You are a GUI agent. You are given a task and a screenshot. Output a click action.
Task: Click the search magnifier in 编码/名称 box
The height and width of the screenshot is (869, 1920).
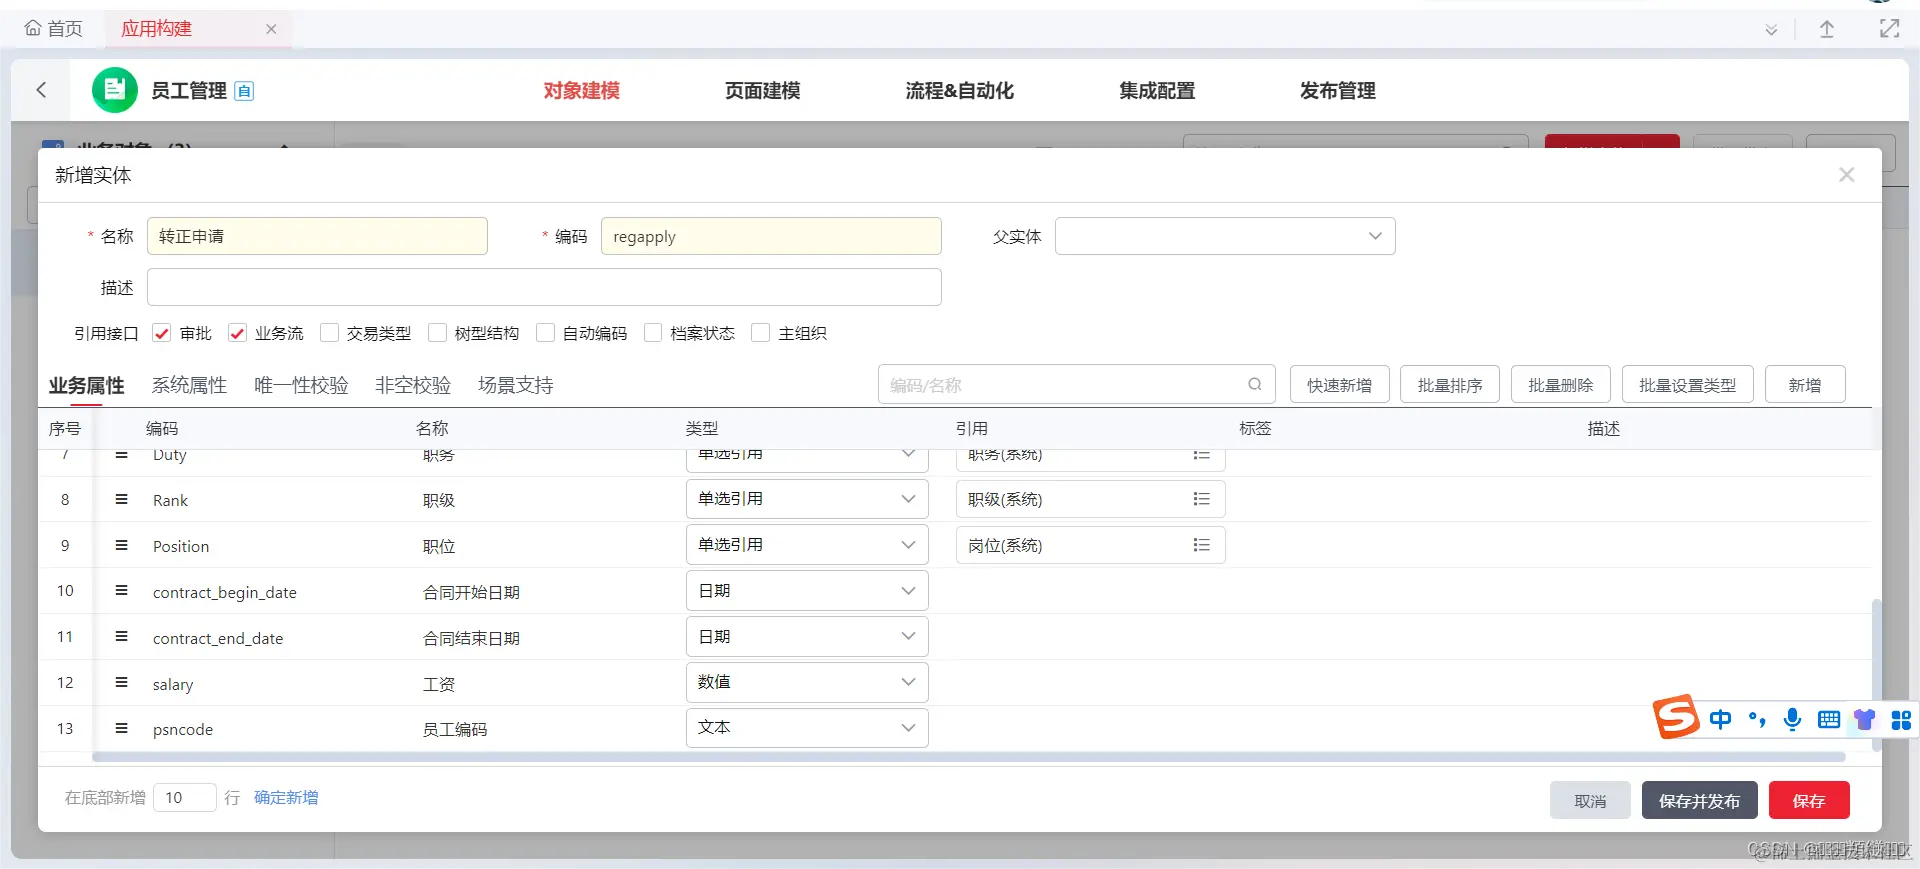(x=1255, y=384)
